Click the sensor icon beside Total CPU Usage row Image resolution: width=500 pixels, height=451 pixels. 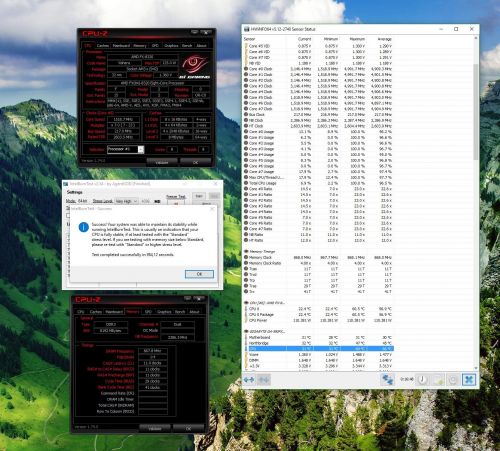246,183
